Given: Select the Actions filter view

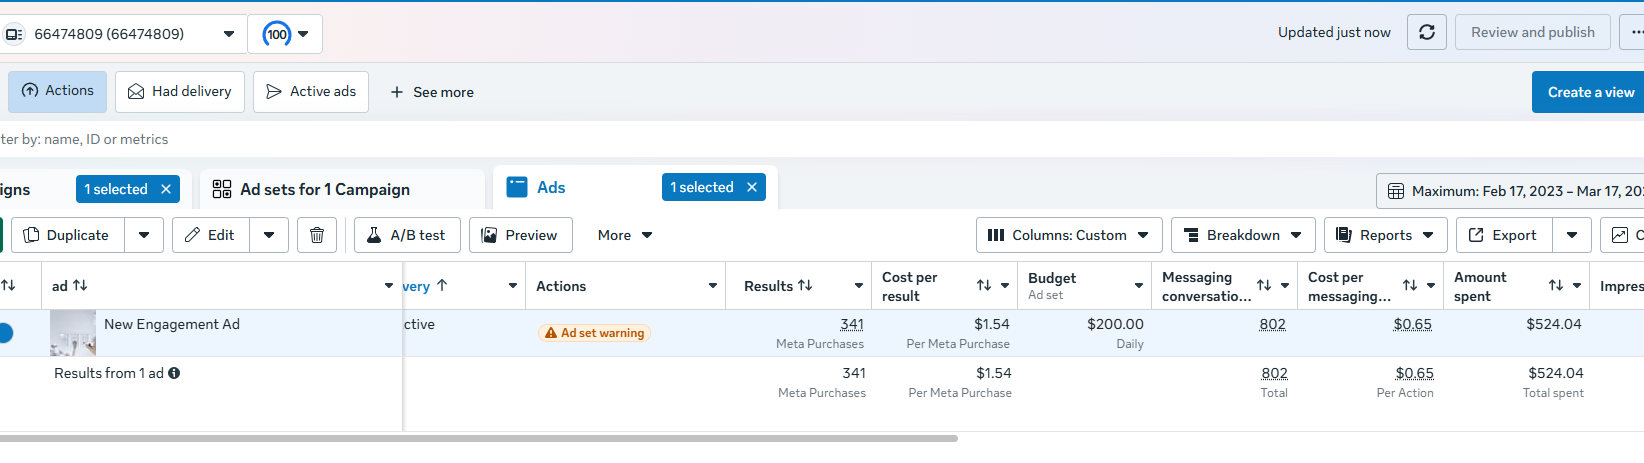Looking at the screenshot, I should coord(58,91).
